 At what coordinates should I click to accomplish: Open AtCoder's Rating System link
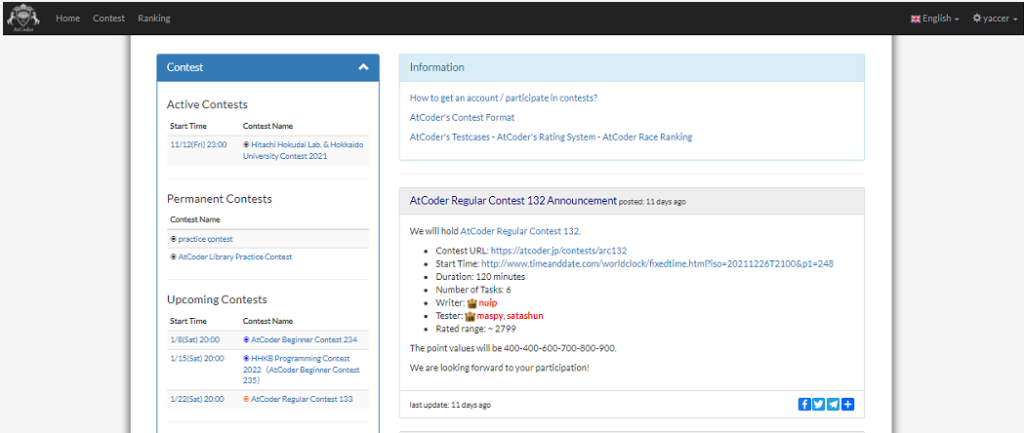tap(546, 137)
